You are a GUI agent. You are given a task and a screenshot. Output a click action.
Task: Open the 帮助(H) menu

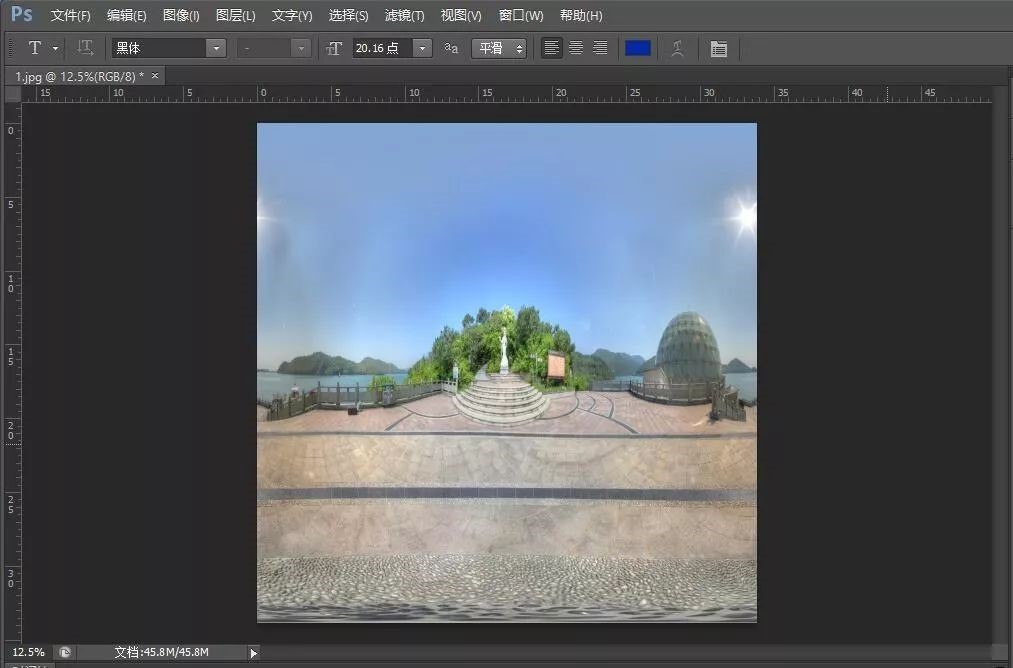click(581, 16)
